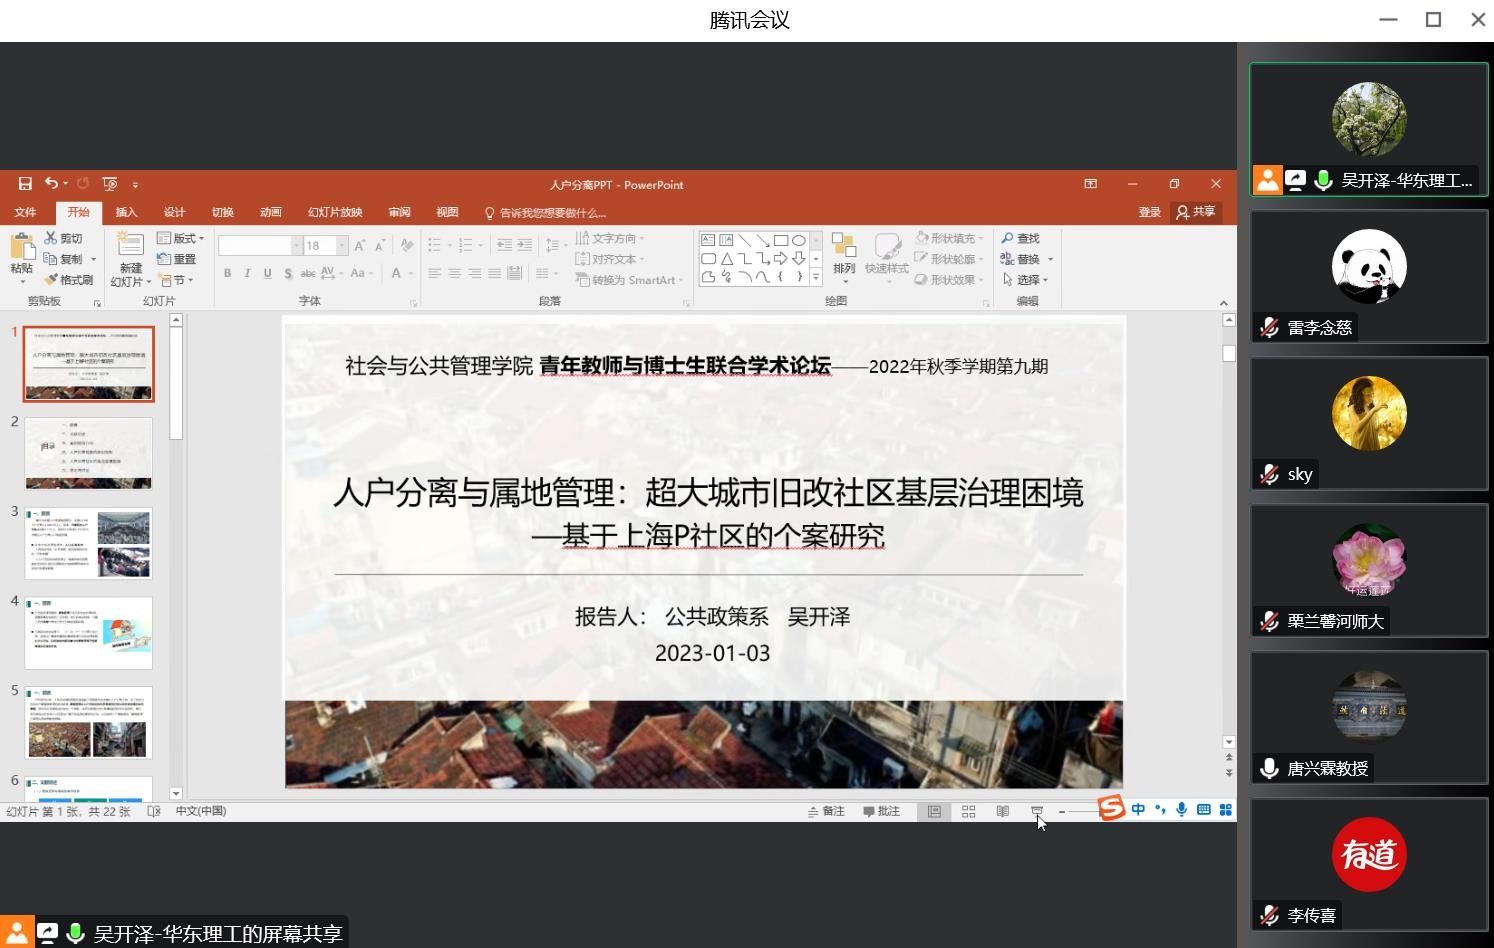Open the Insert (插入) ribbon tab

[126, 212]
